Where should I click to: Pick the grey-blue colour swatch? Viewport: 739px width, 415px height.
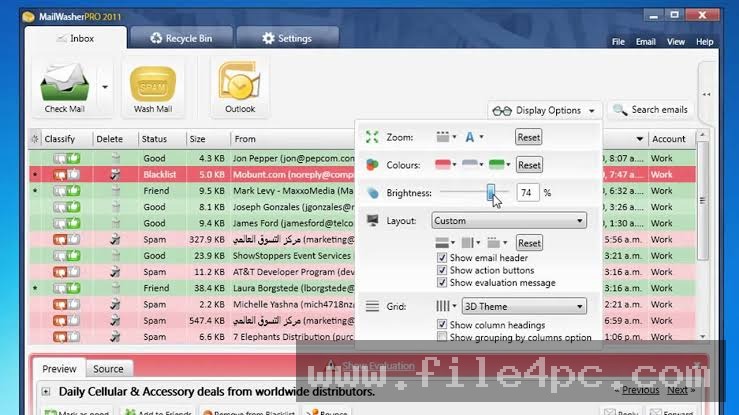[x=472, y=164]
